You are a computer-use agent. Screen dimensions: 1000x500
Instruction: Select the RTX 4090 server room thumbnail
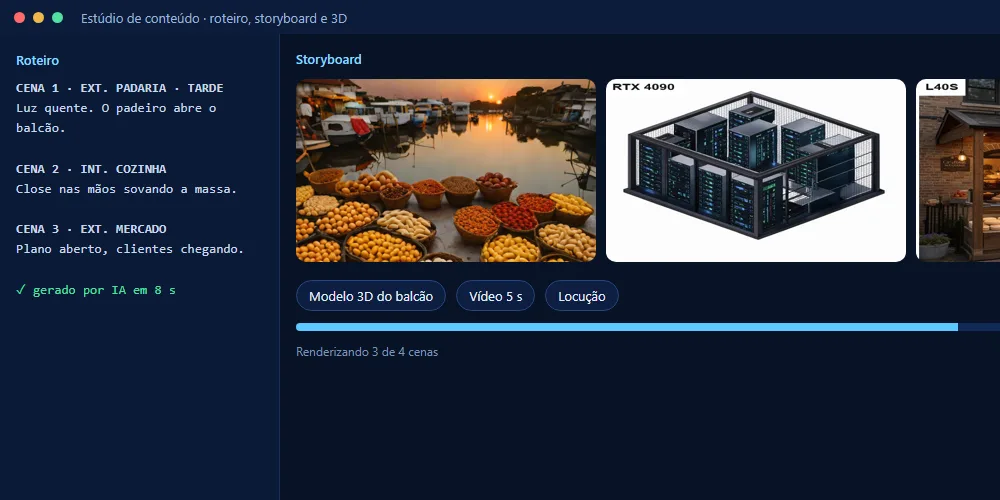pos(756,170)
